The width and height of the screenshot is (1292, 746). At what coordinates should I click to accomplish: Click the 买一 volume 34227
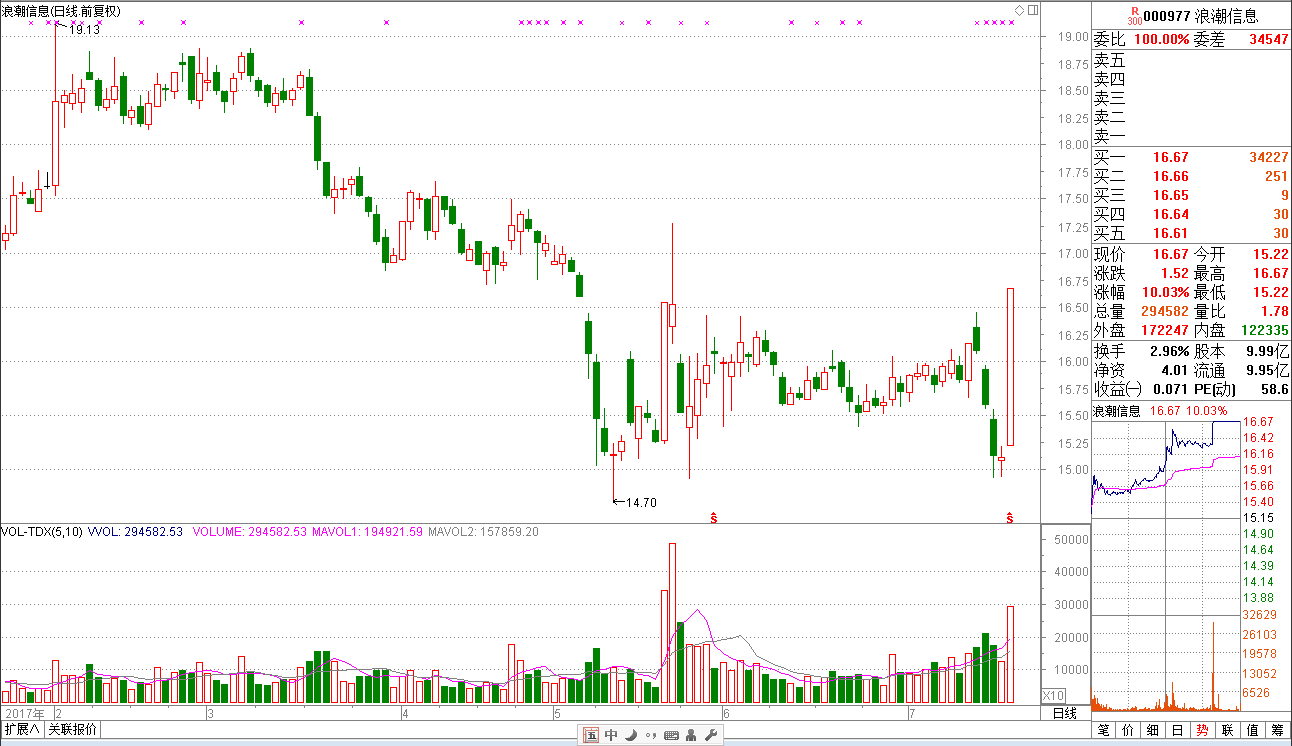(1268, 157)
